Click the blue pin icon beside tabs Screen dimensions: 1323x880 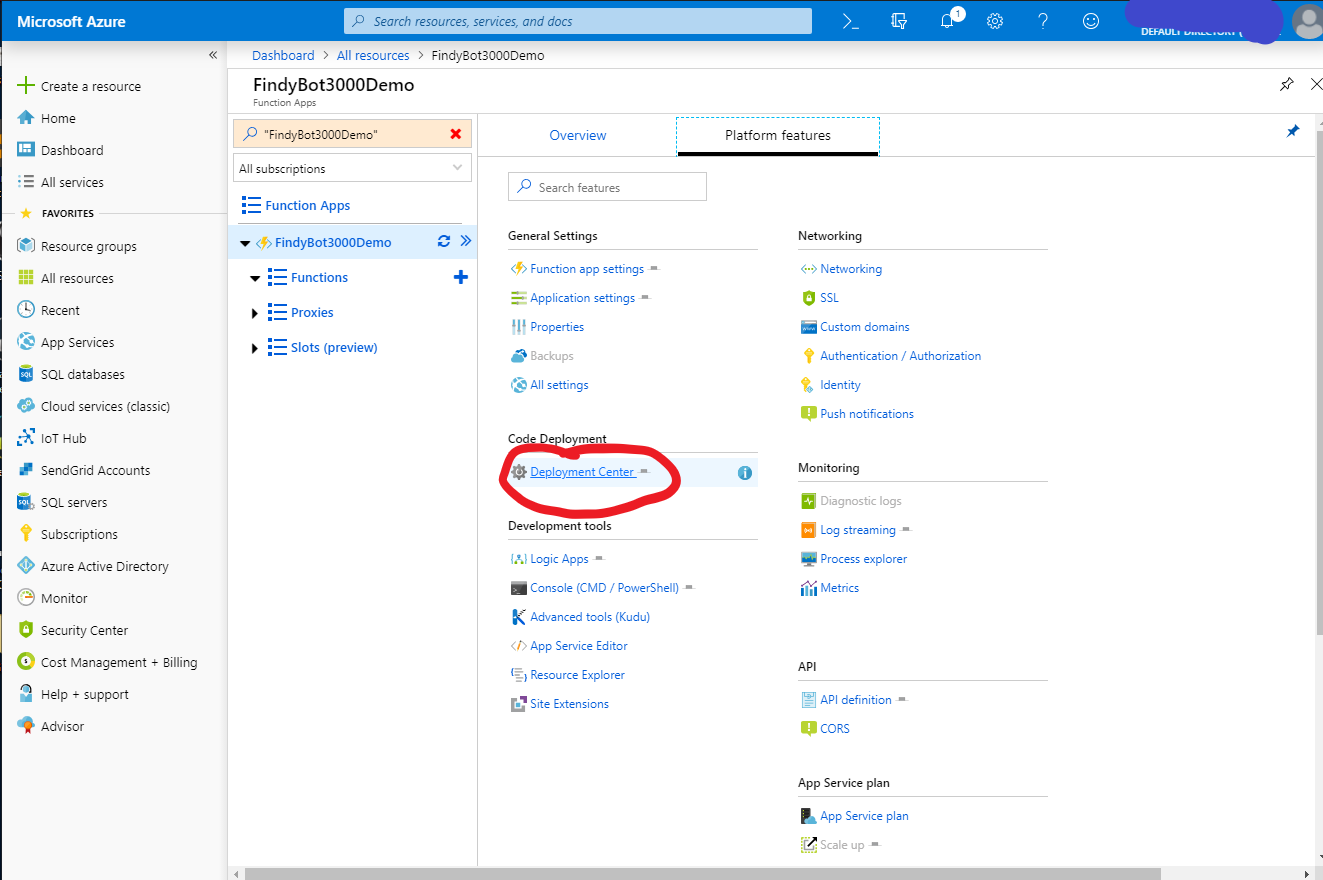pyautogui.click(x=1292, y=131)
